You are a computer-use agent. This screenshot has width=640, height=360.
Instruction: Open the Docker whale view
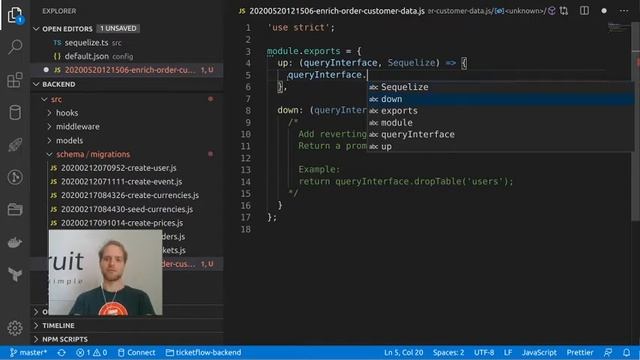[15, 242]
